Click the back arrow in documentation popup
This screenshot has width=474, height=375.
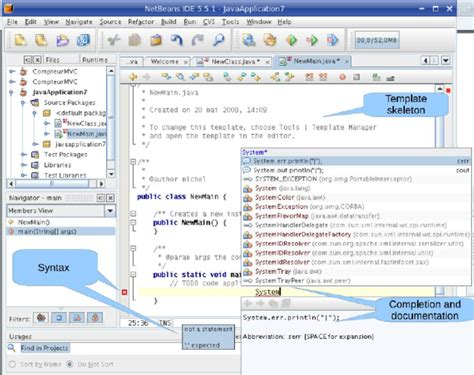248,303
